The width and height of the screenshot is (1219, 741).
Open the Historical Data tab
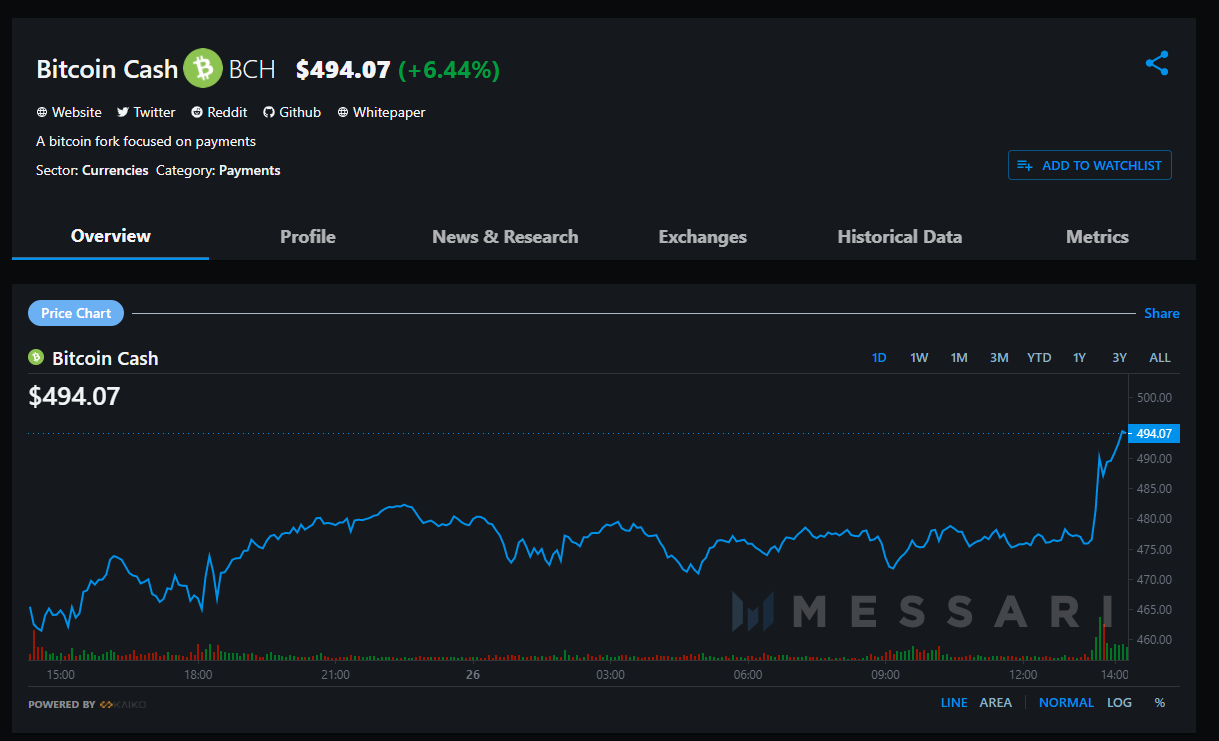[x=900, y=237]
